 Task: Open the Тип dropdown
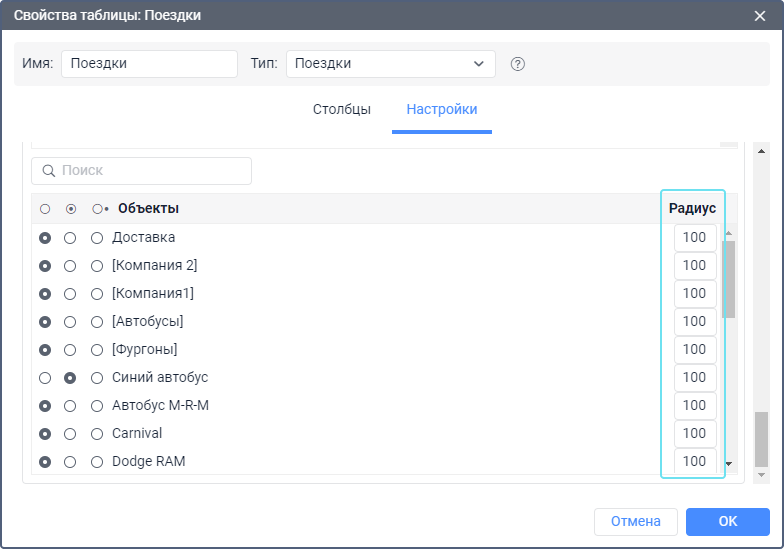(391, 64)
